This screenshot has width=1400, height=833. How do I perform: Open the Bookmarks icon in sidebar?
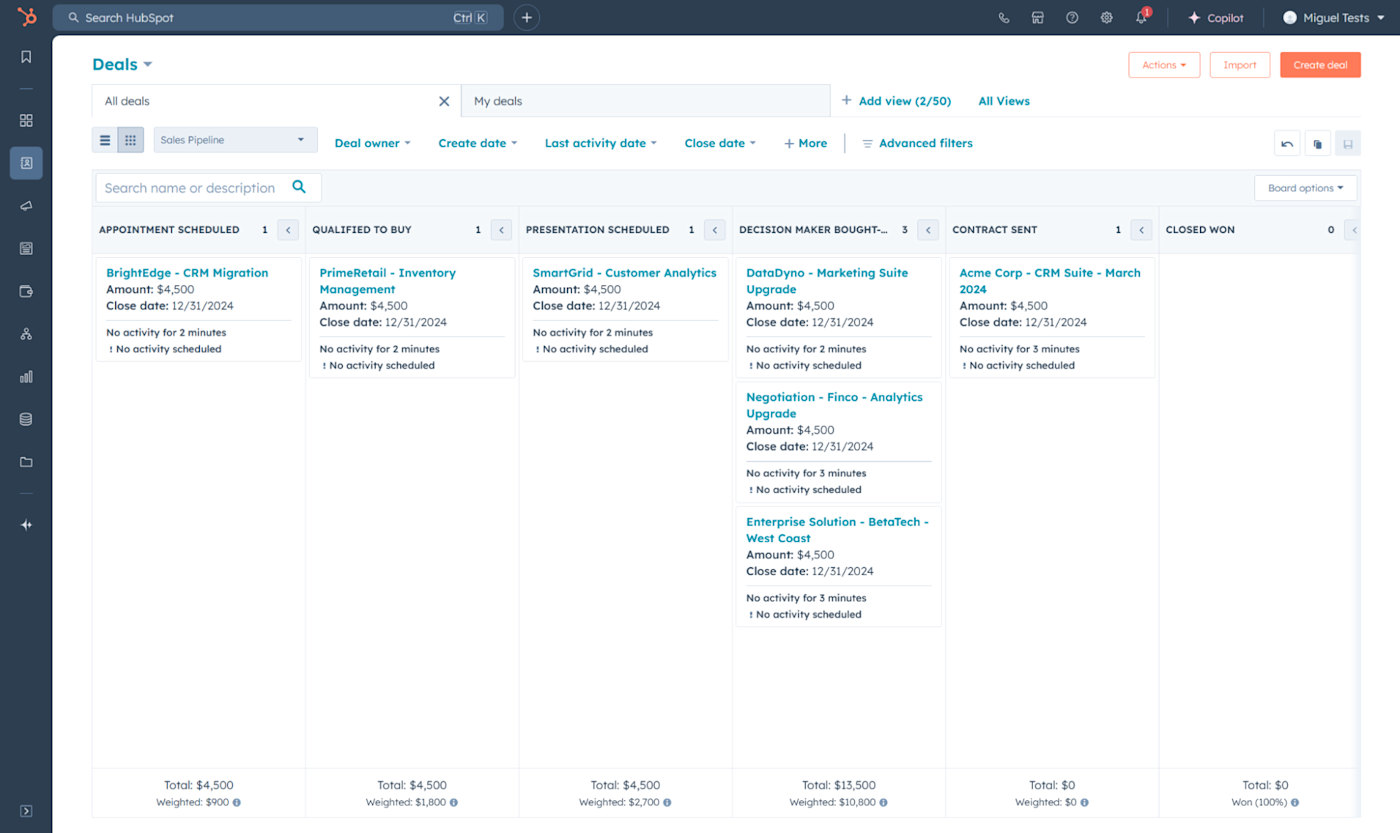[x=26, y=57]
